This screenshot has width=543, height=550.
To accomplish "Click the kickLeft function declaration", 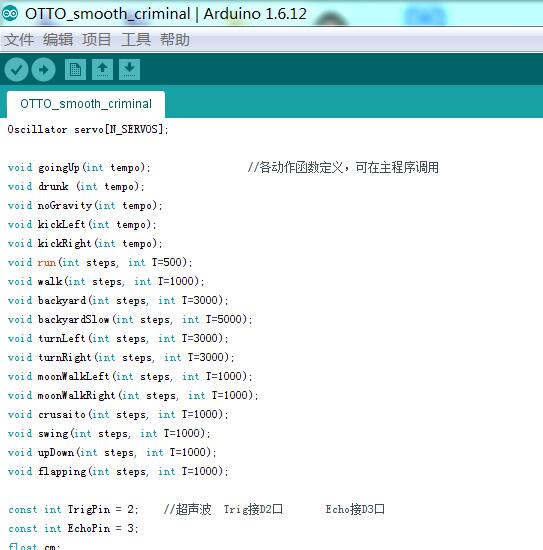I will (82, 224).
